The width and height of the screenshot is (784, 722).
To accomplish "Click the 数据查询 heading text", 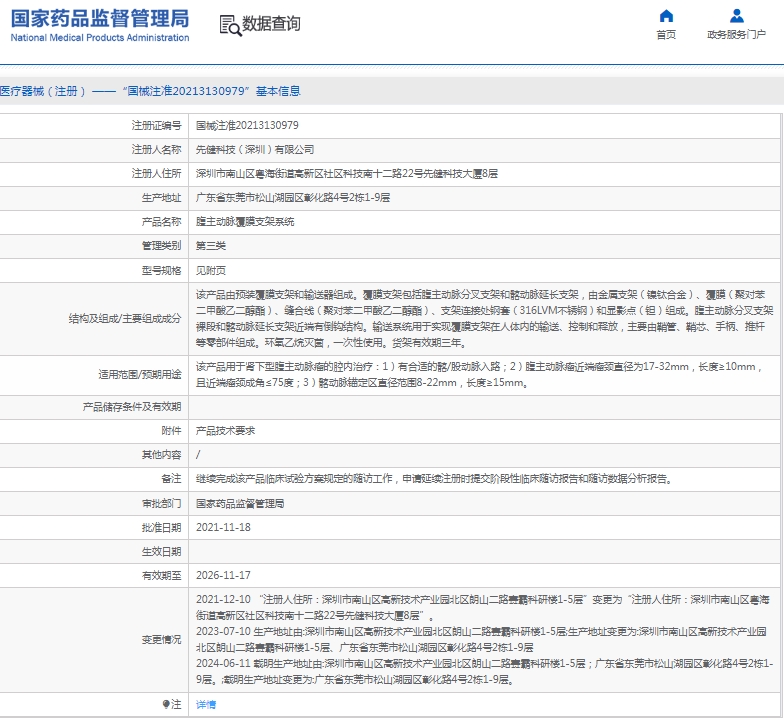I will (x=271, y=24).
